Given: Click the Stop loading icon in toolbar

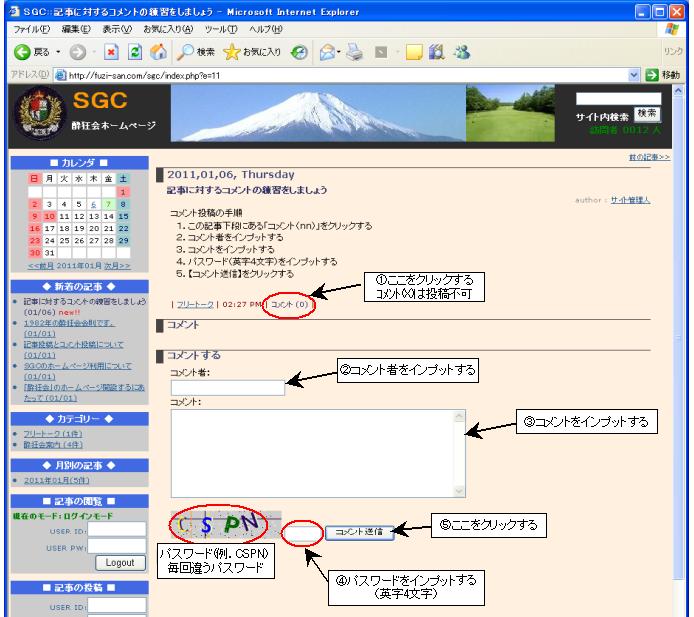Looking at the screenshot, I should [111, 51].
